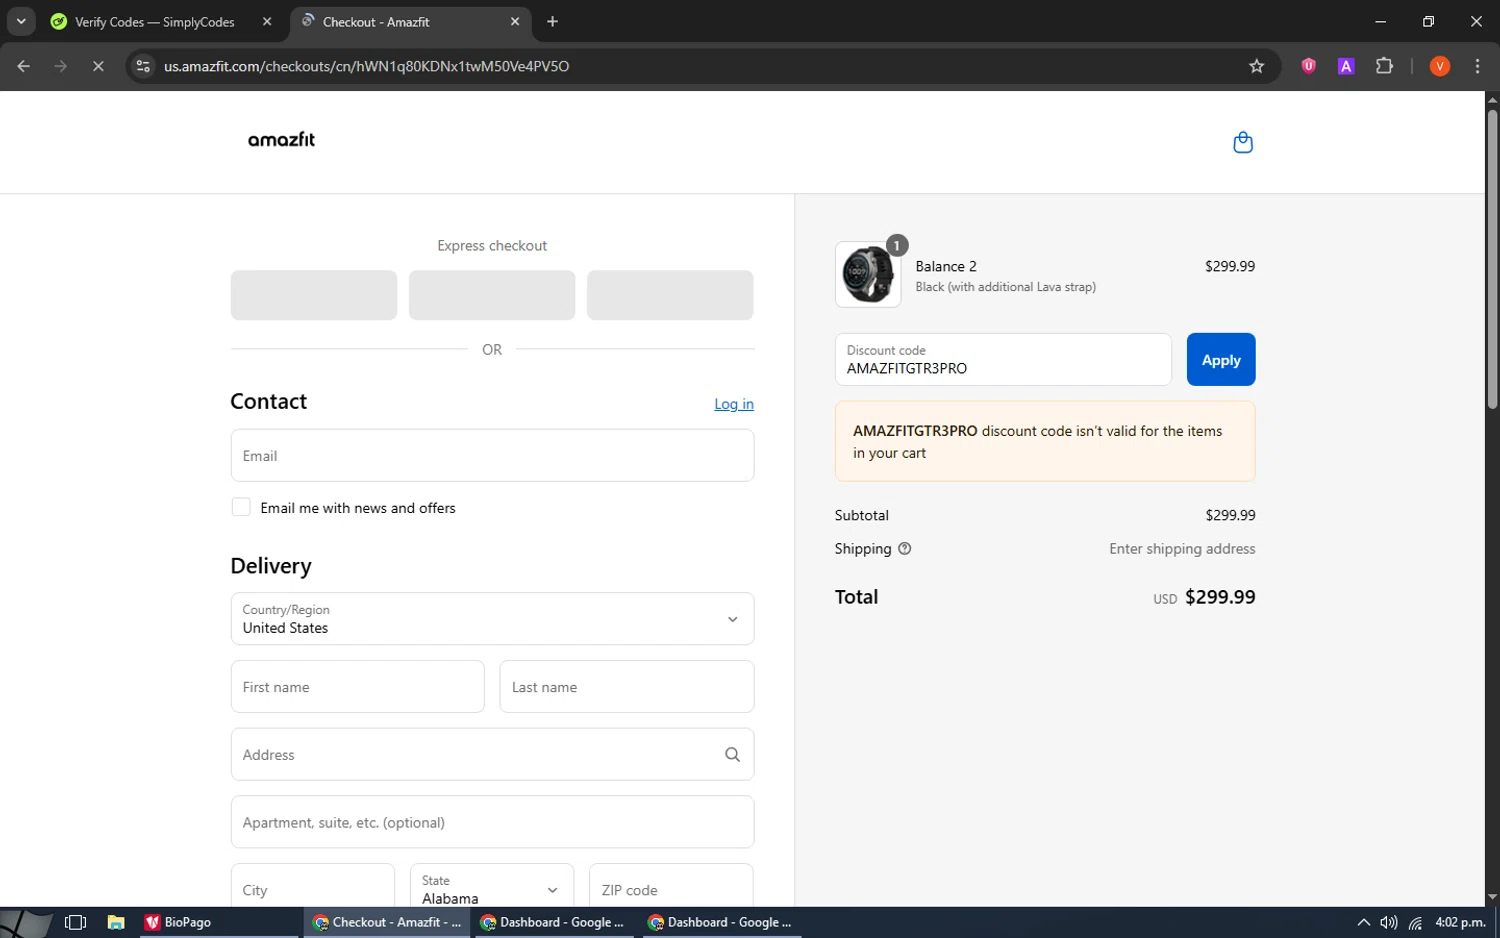Open the purple A extension icon
The image size is (1500, 938).
click(1346, 66)
